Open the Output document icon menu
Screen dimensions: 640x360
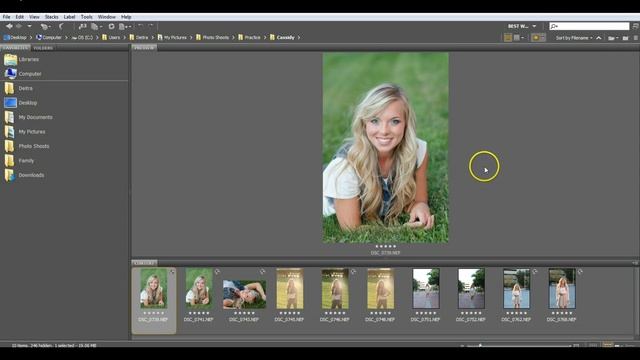pyautogui.click(x=125, y=26)
